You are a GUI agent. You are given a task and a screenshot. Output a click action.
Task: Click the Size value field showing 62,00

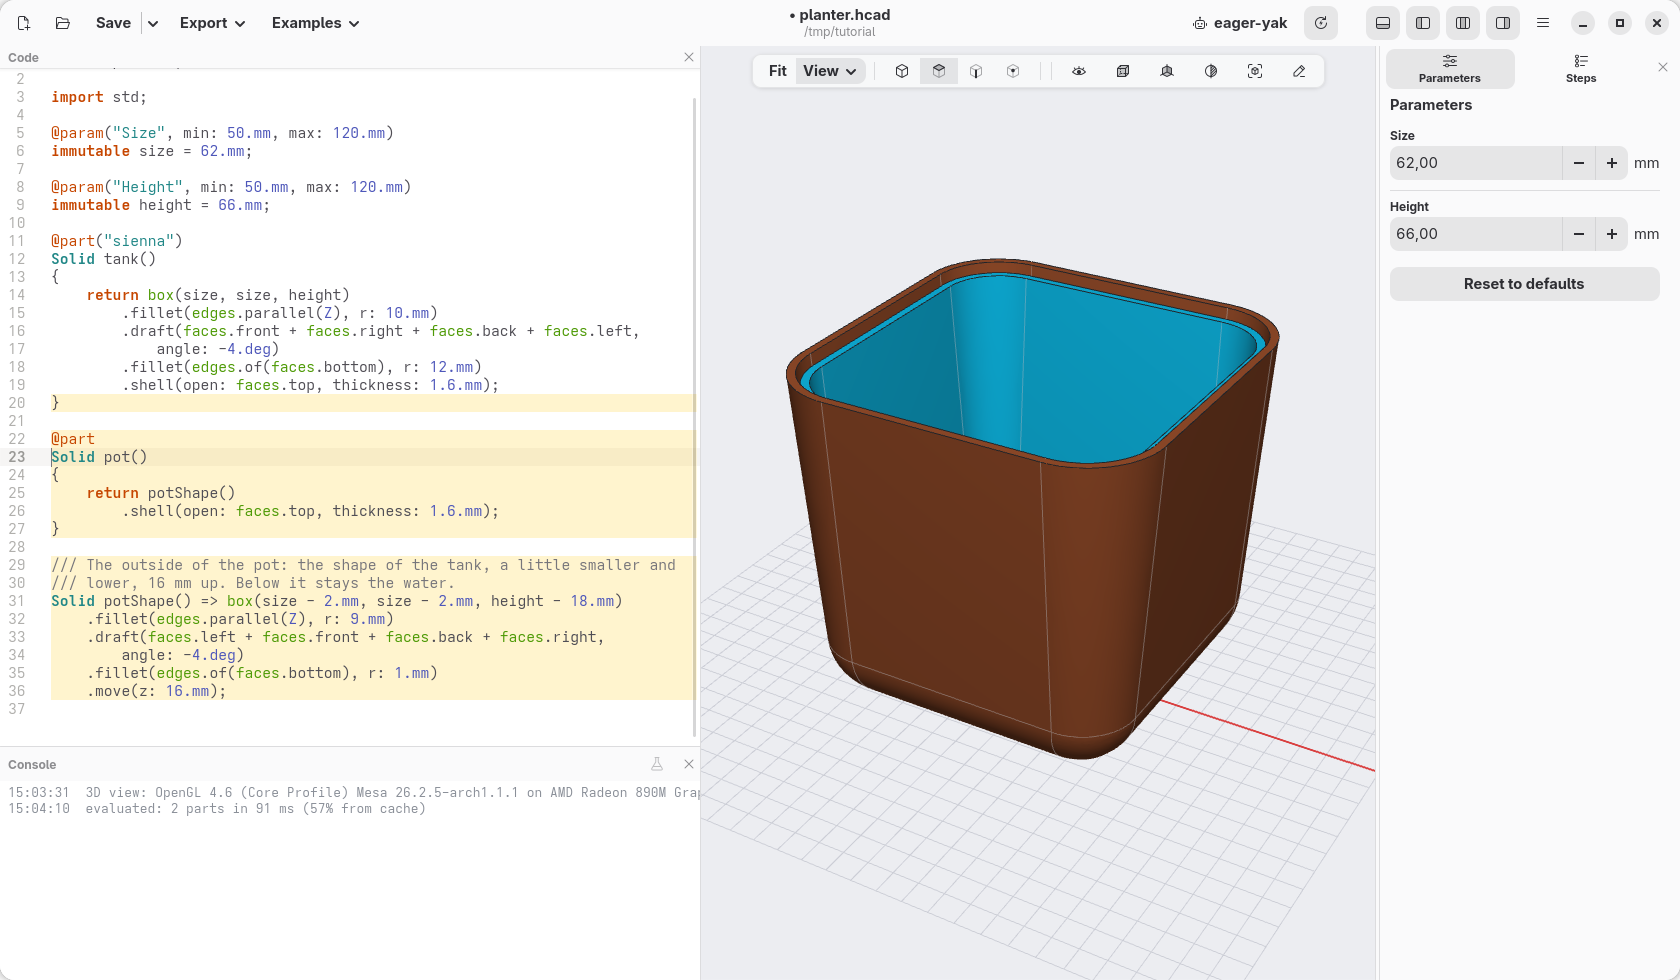point(1476,163)
